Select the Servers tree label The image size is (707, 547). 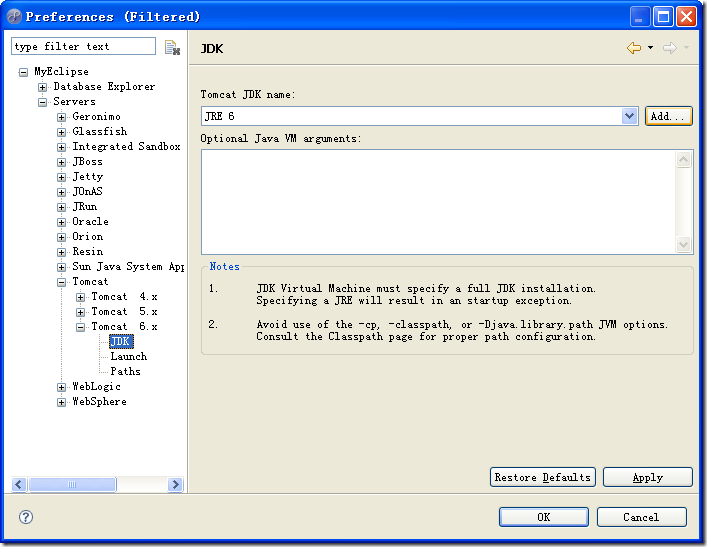coord(74,101)
